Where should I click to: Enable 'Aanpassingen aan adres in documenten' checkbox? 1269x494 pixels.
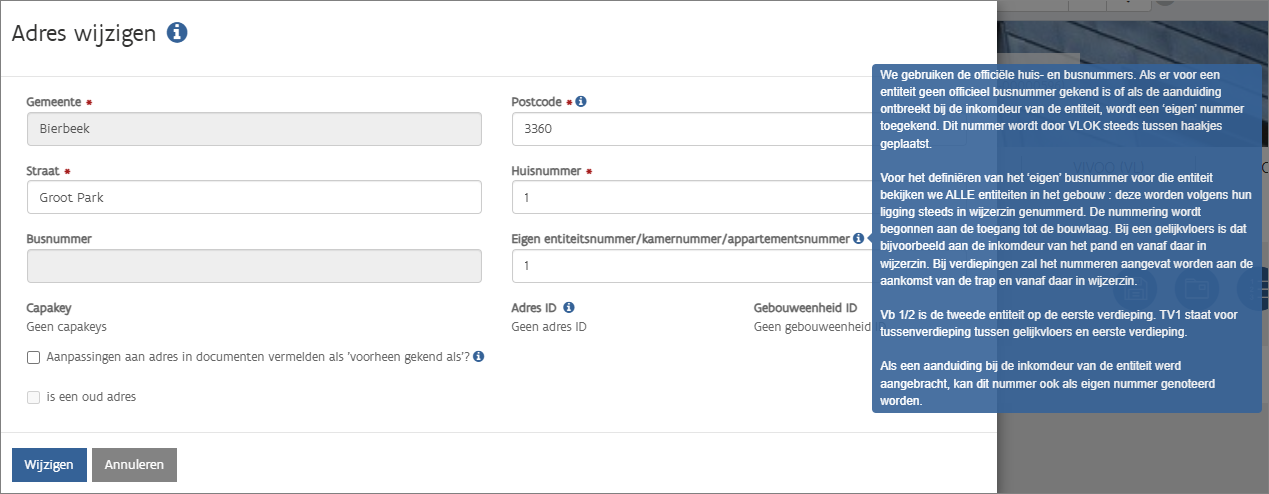(33, 357)
